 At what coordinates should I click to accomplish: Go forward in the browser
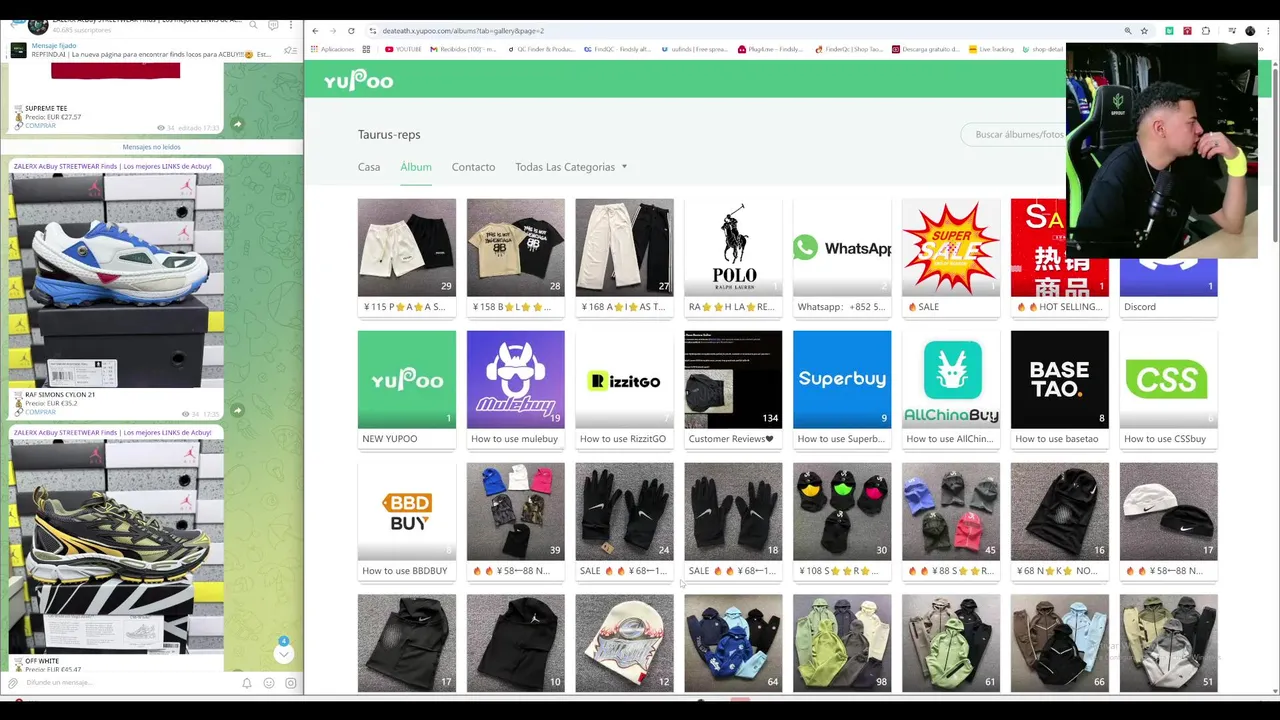click(333, 31)
